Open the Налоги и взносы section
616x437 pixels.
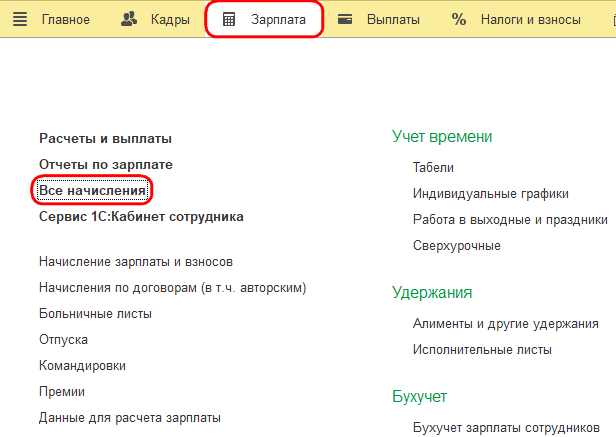point(531,20)
